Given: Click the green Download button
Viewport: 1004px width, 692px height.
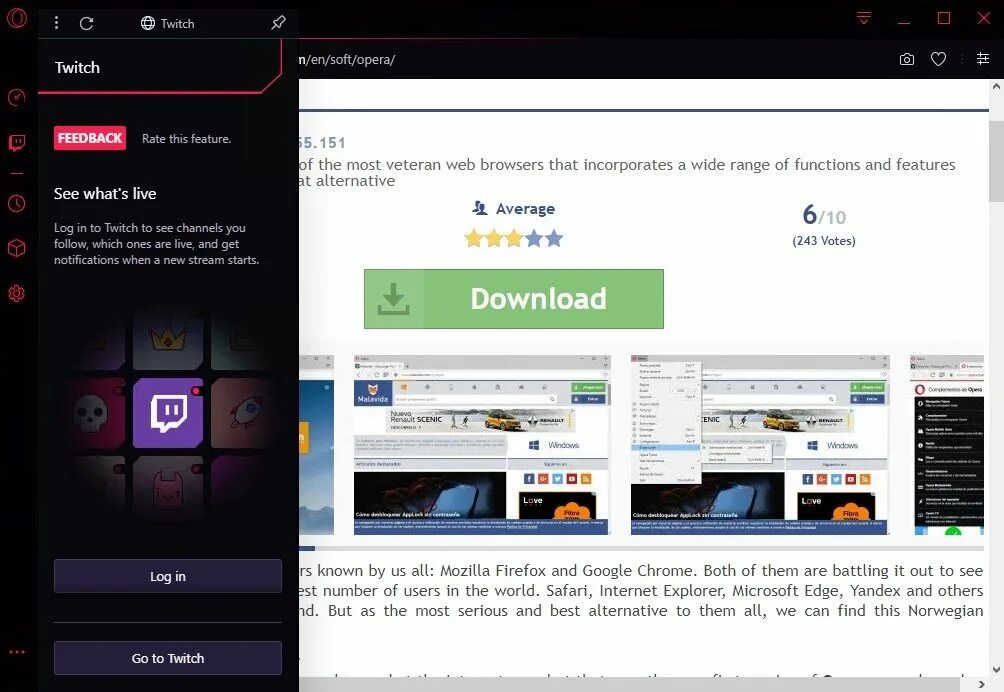Looking at the screenshot, I should tap(514, 299).
